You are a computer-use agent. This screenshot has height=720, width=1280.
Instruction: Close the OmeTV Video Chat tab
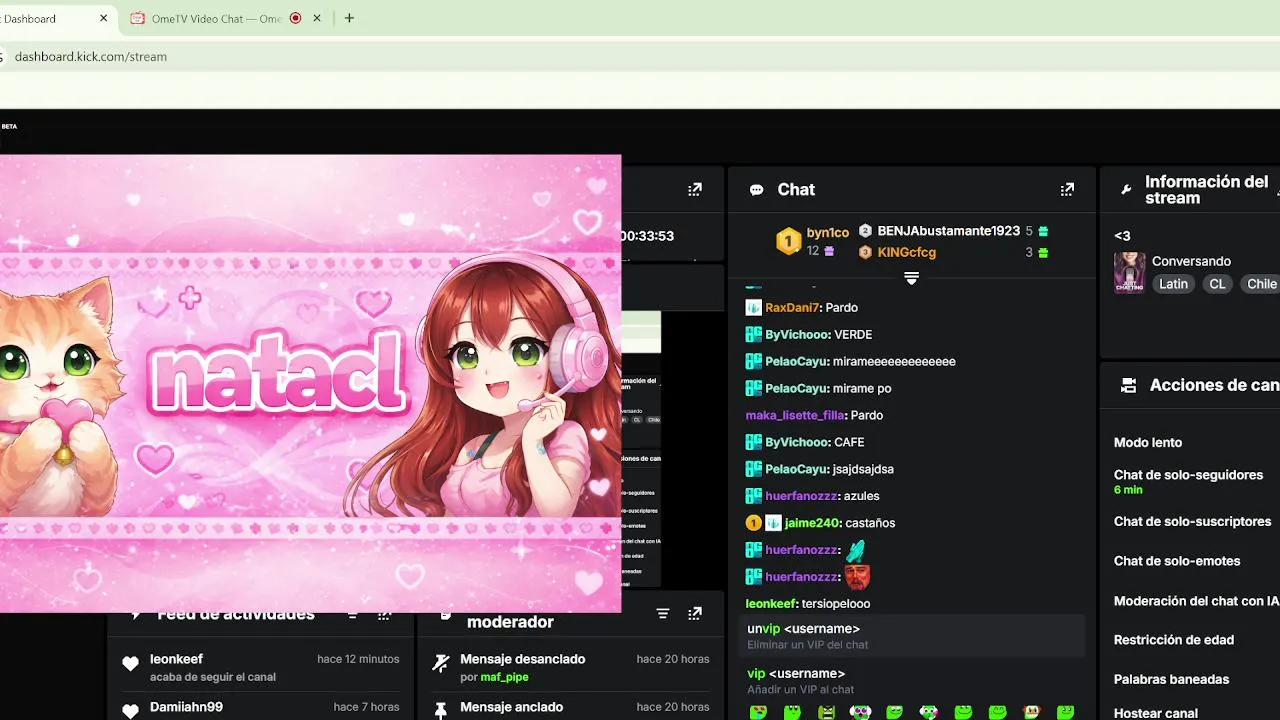tap(318, 18)
